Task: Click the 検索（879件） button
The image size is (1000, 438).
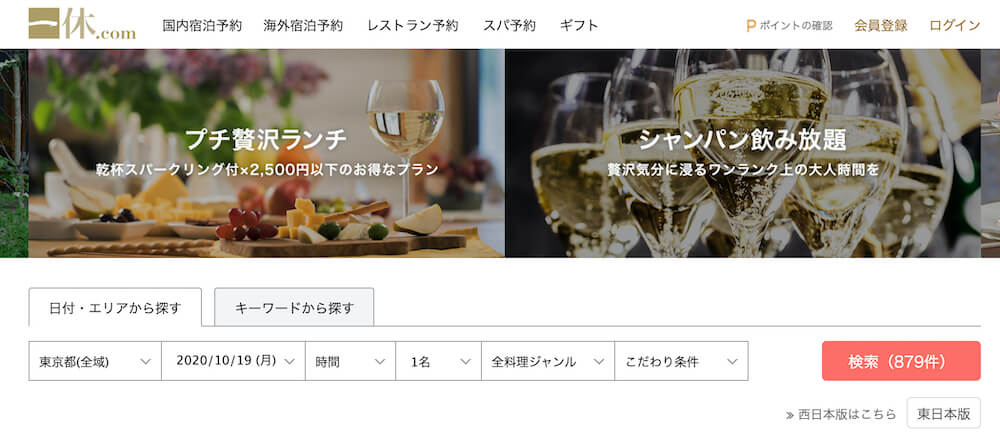Action: tap(901, 361)
